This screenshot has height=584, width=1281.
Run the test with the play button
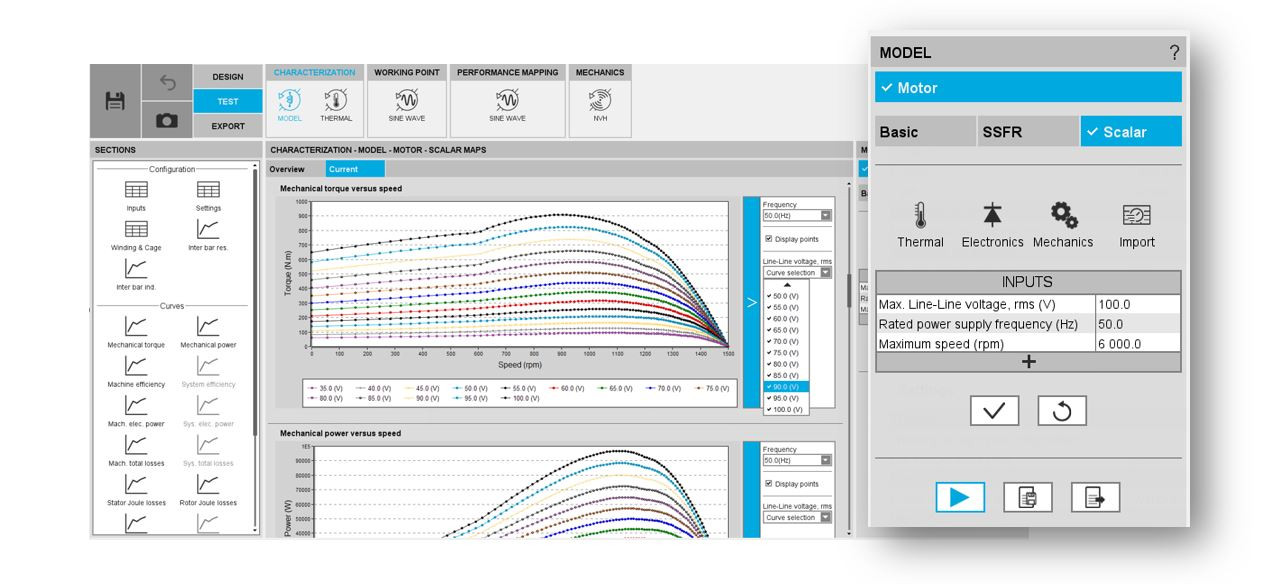(x=960, y=497)
